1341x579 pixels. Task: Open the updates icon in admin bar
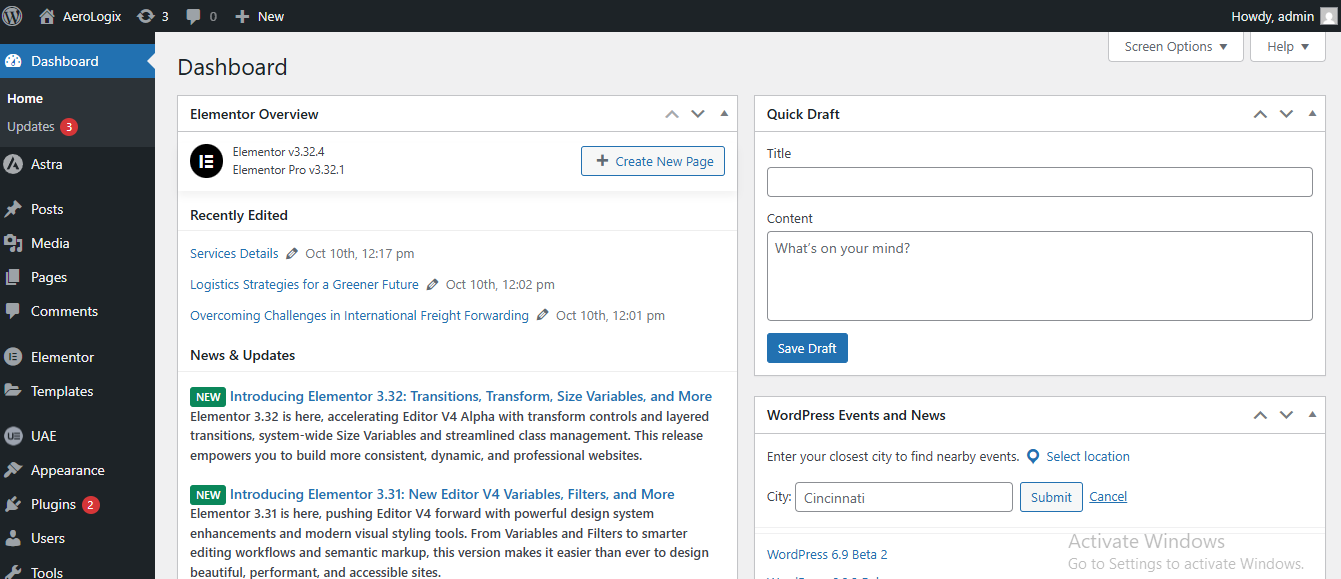[146, 16]
